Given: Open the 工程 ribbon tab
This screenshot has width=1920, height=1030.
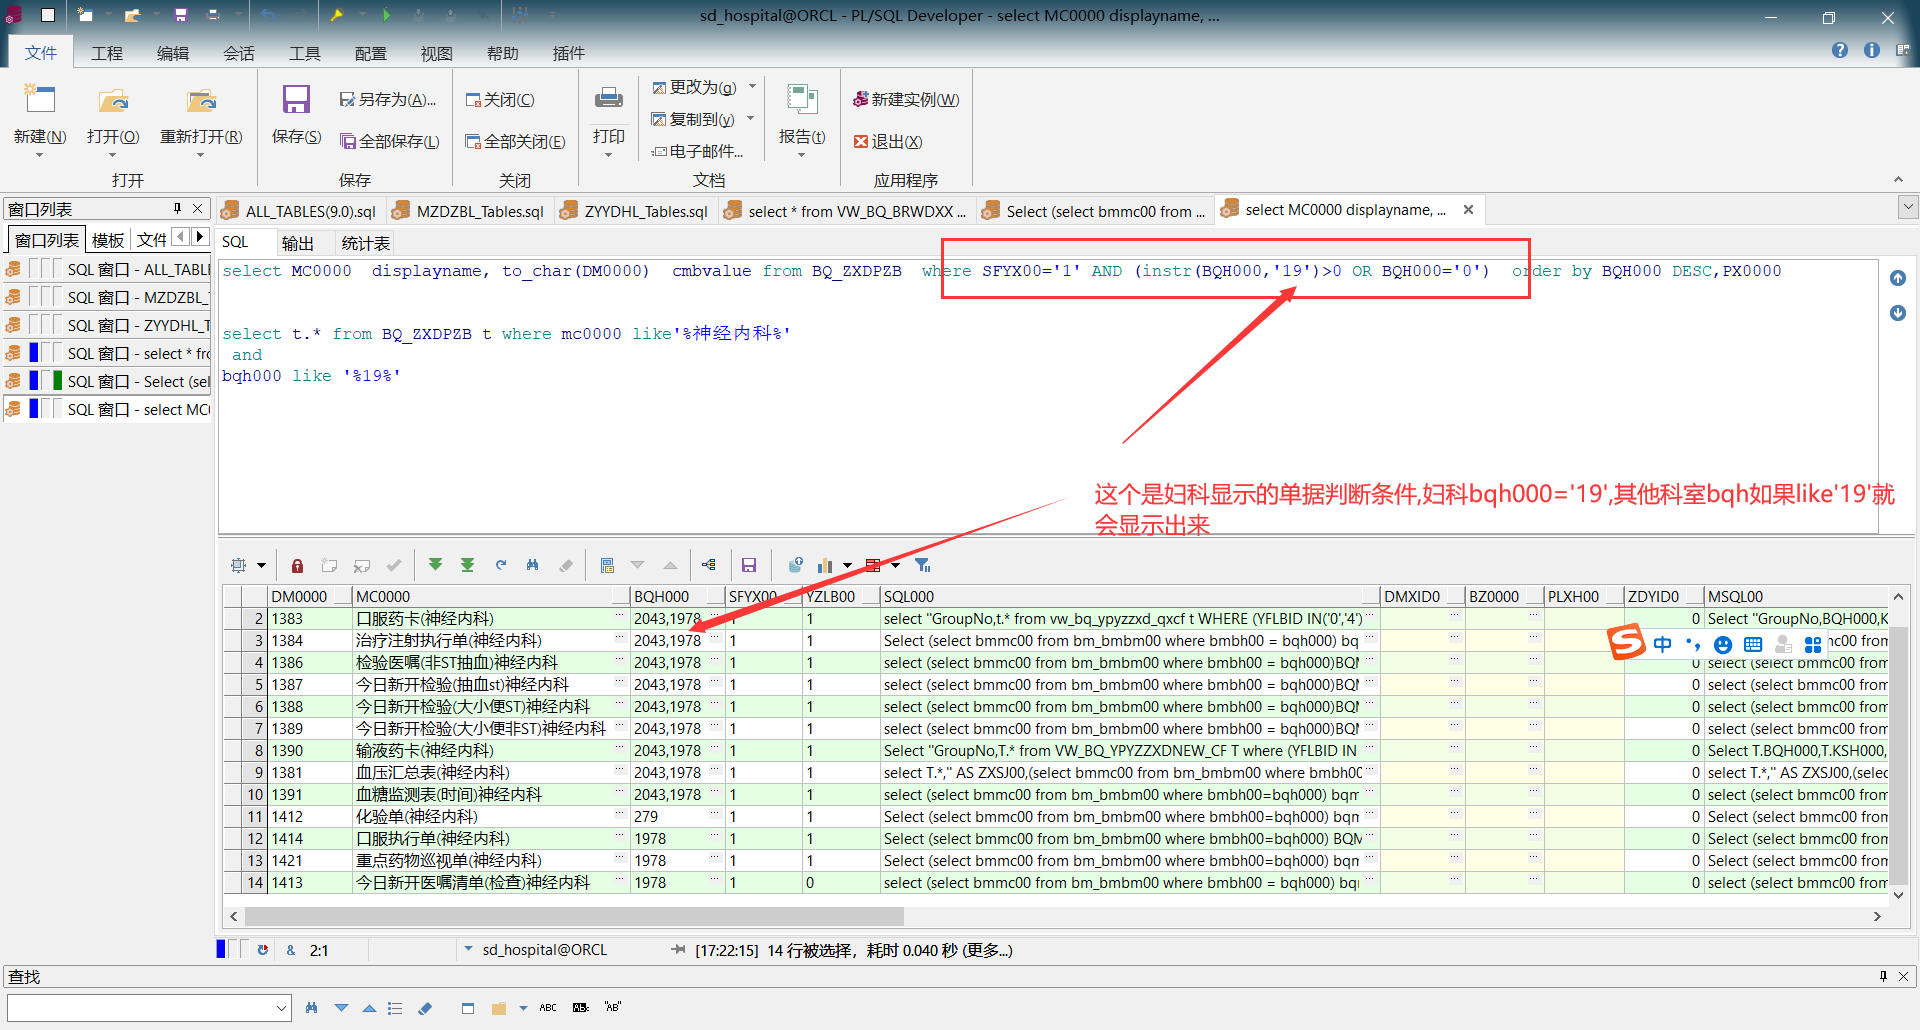Looking at the screenshot, I should (x=107, y=53).
